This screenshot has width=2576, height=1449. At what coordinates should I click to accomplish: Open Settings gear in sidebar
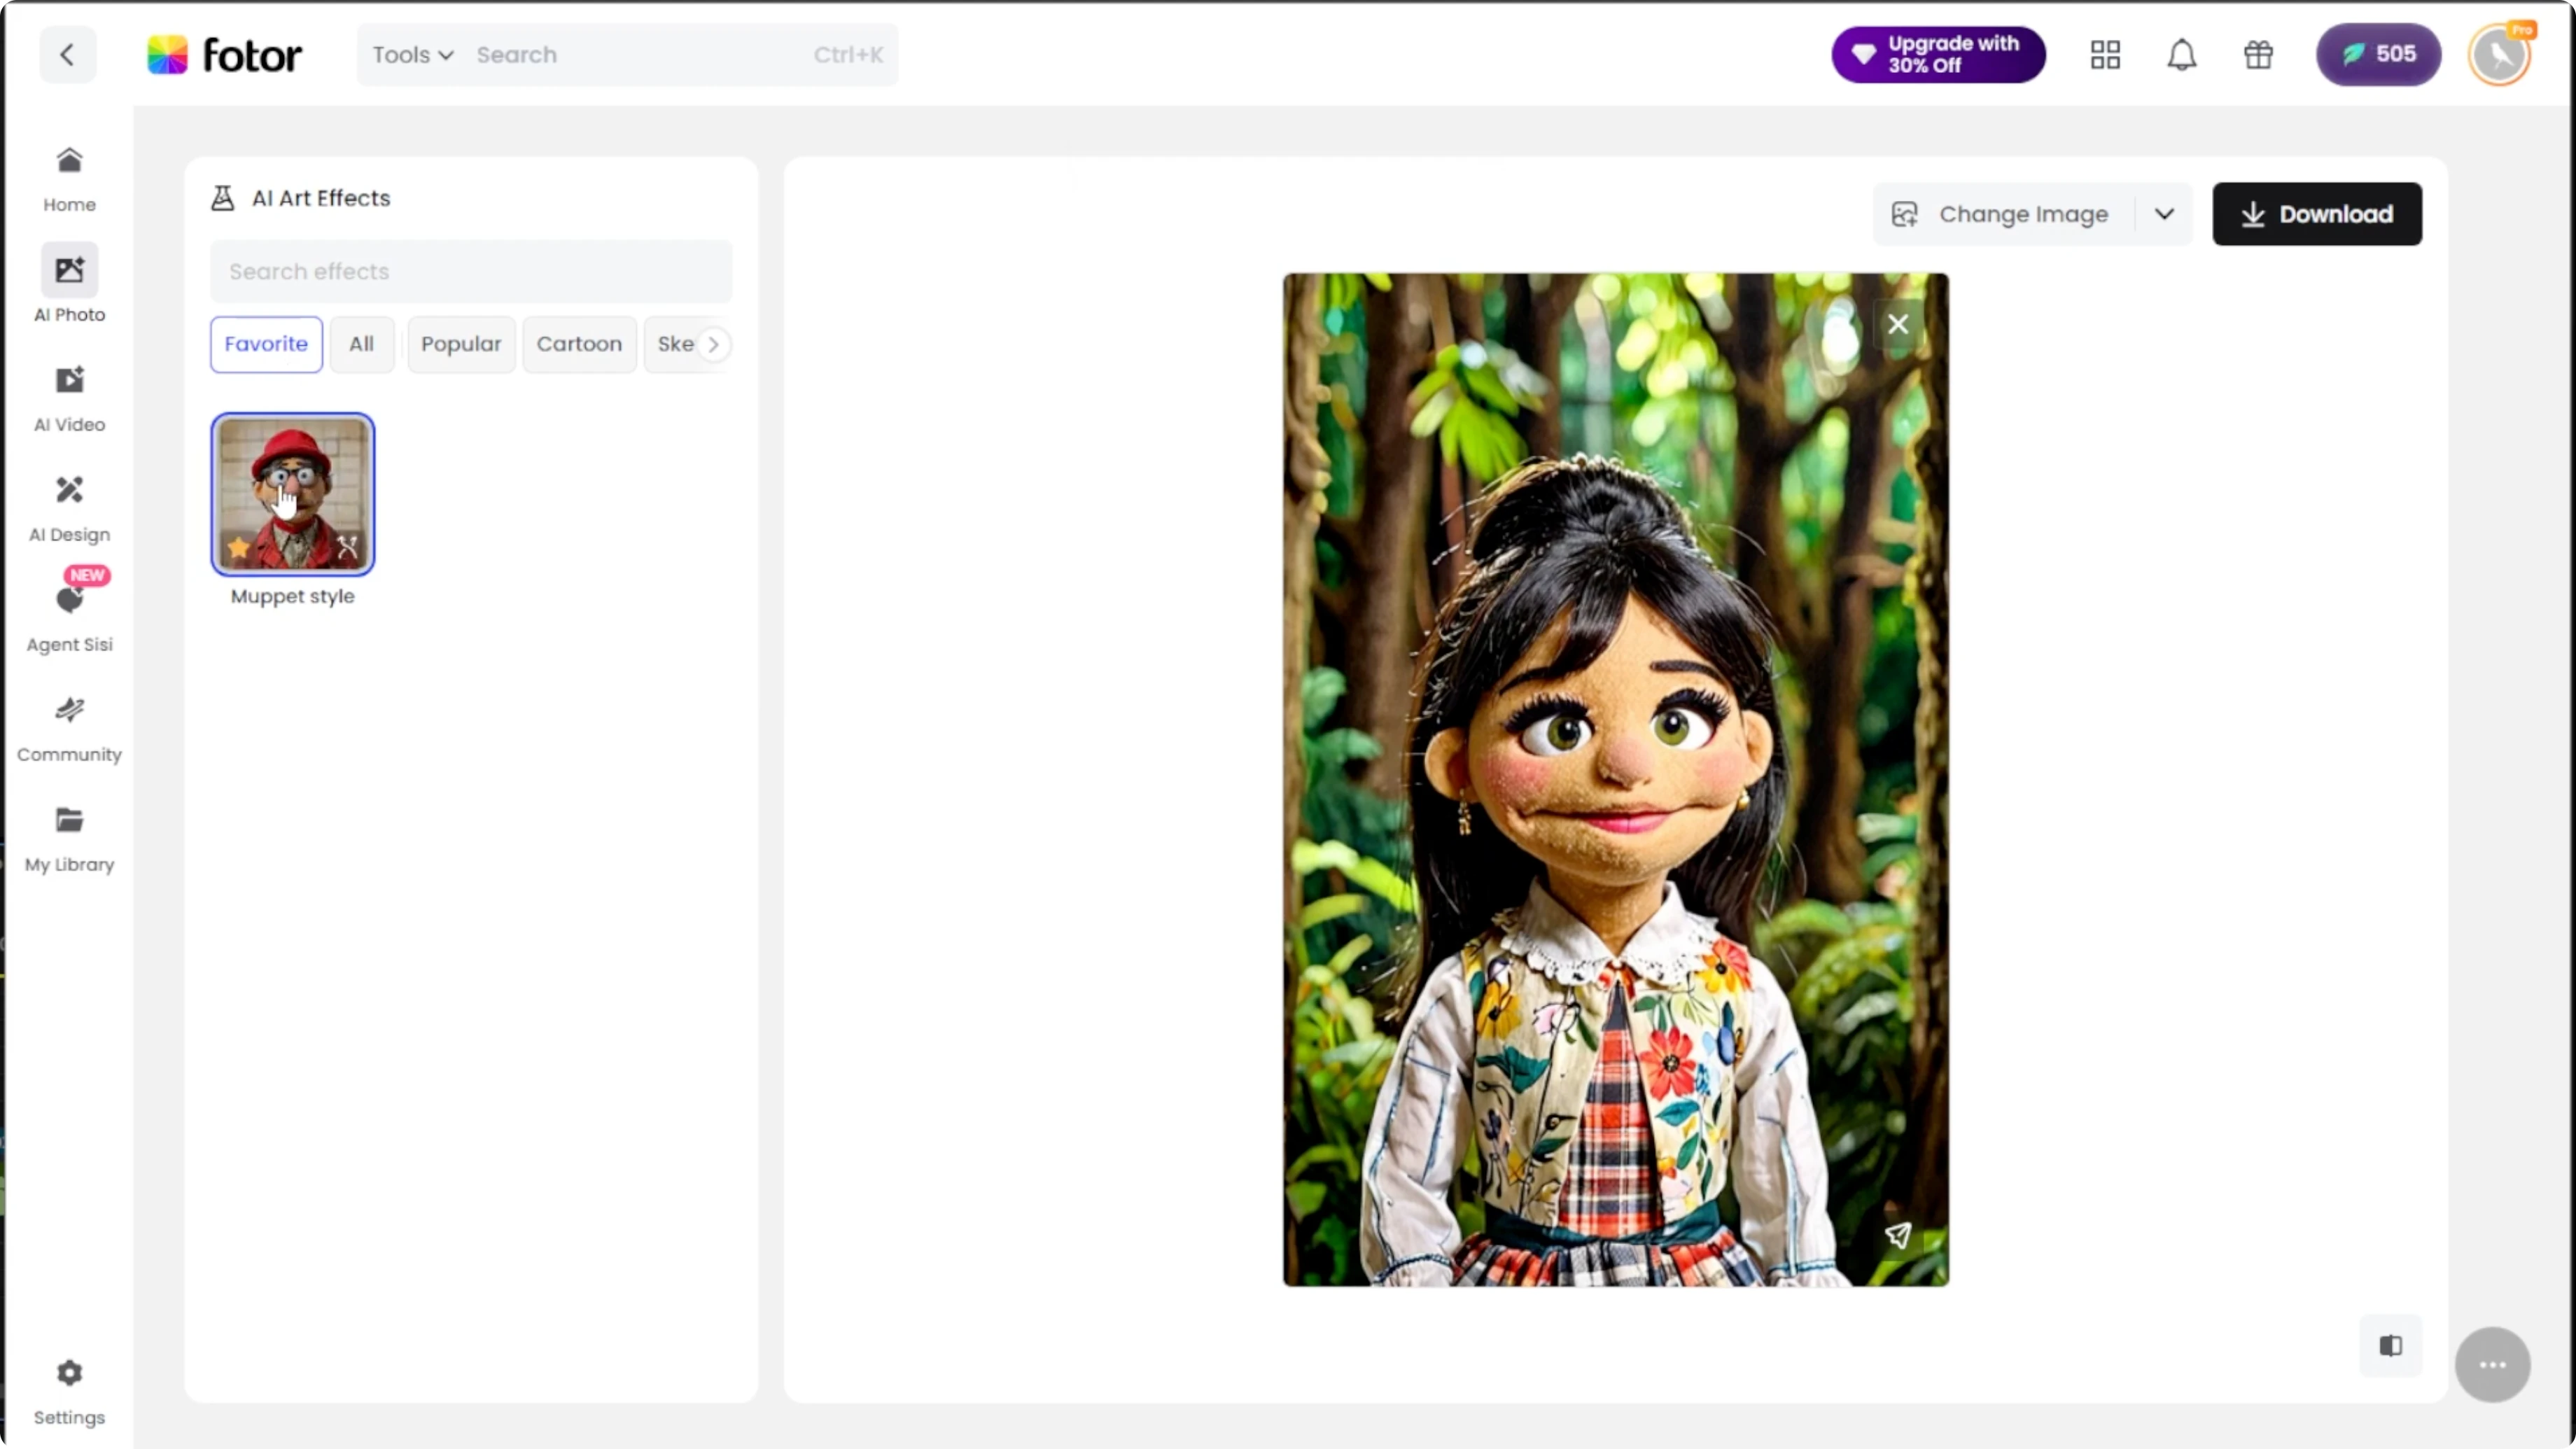[69, 1392]
